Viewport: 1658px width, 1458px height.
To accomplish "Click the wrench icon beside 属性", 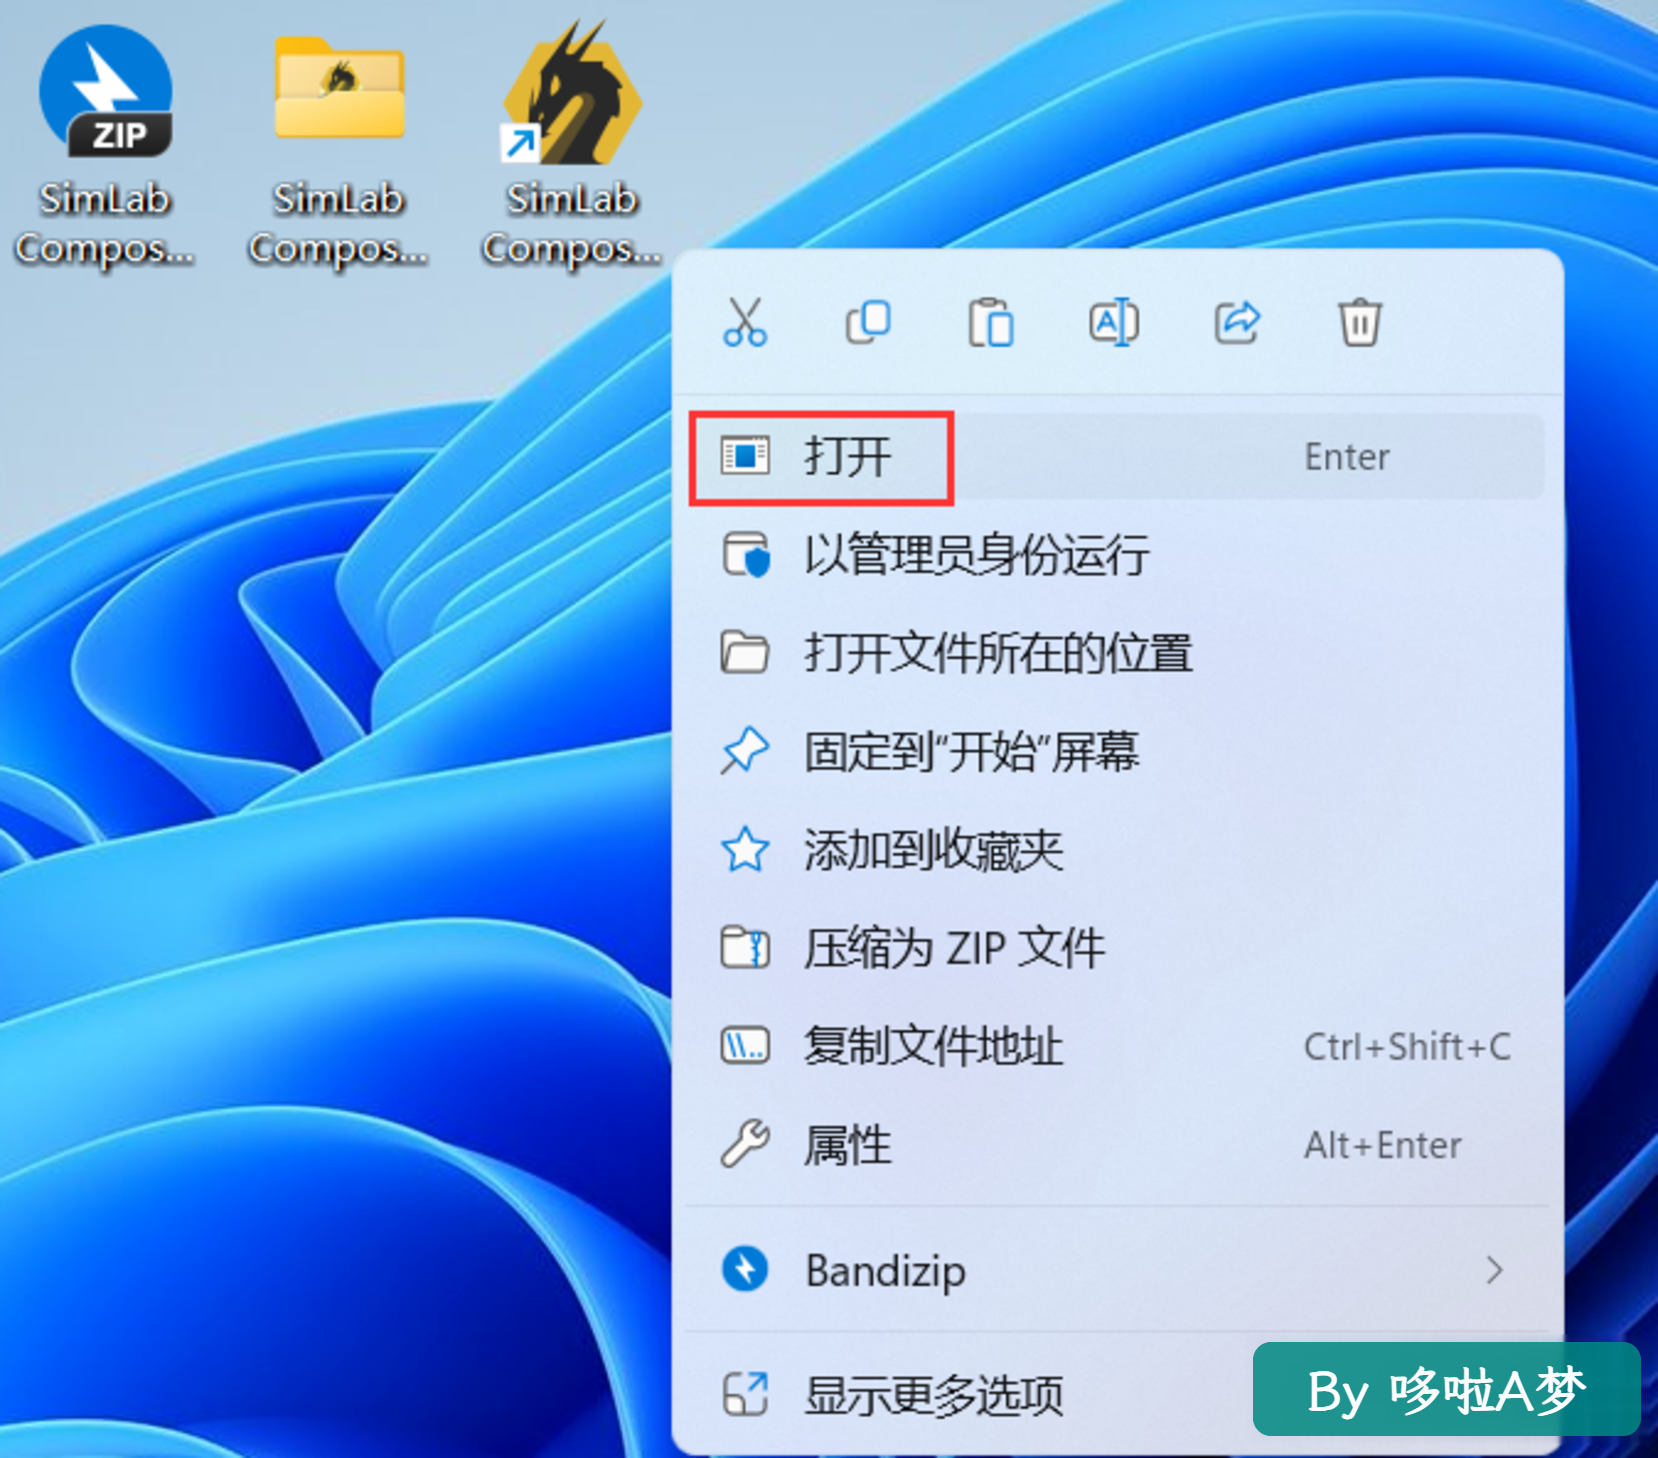I will [x=745, y=1144].
